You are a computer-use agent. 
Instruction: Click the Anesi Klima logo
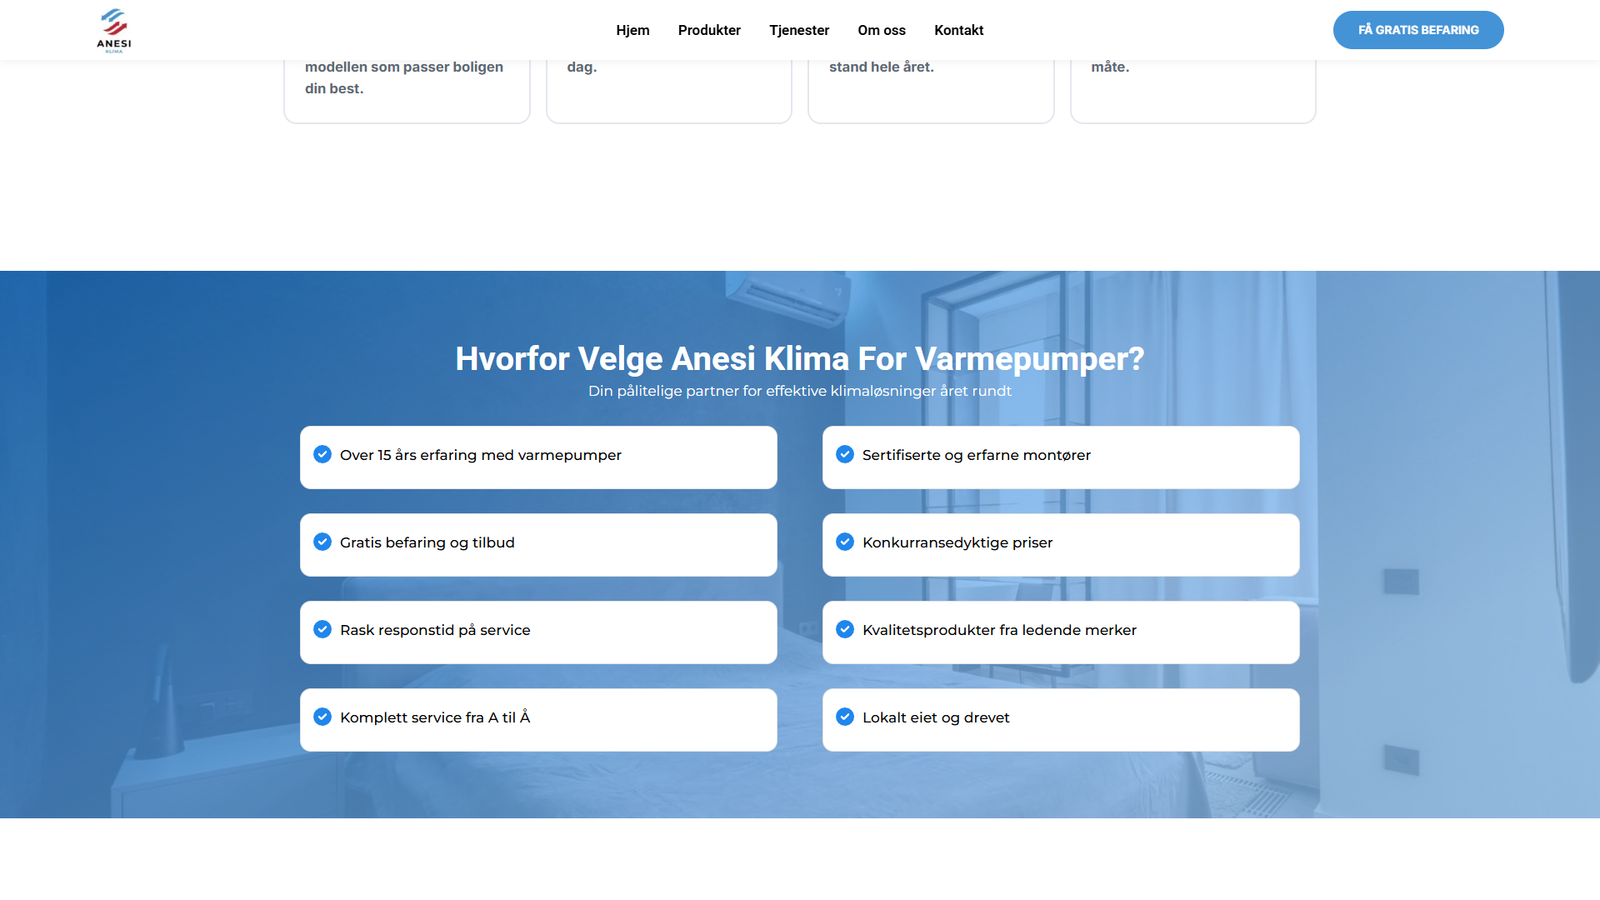[114, 30]
